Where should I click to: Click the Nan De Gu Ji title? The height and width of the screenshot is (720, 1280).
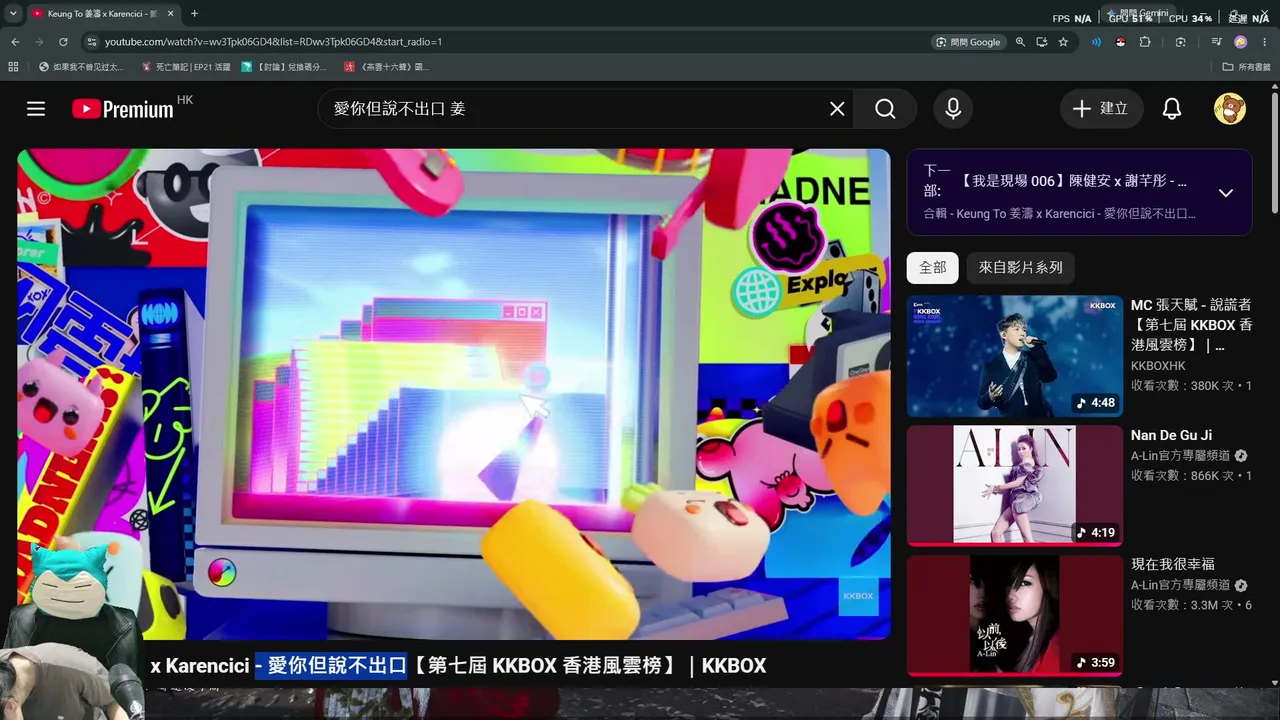click(x=1171, y=436)
